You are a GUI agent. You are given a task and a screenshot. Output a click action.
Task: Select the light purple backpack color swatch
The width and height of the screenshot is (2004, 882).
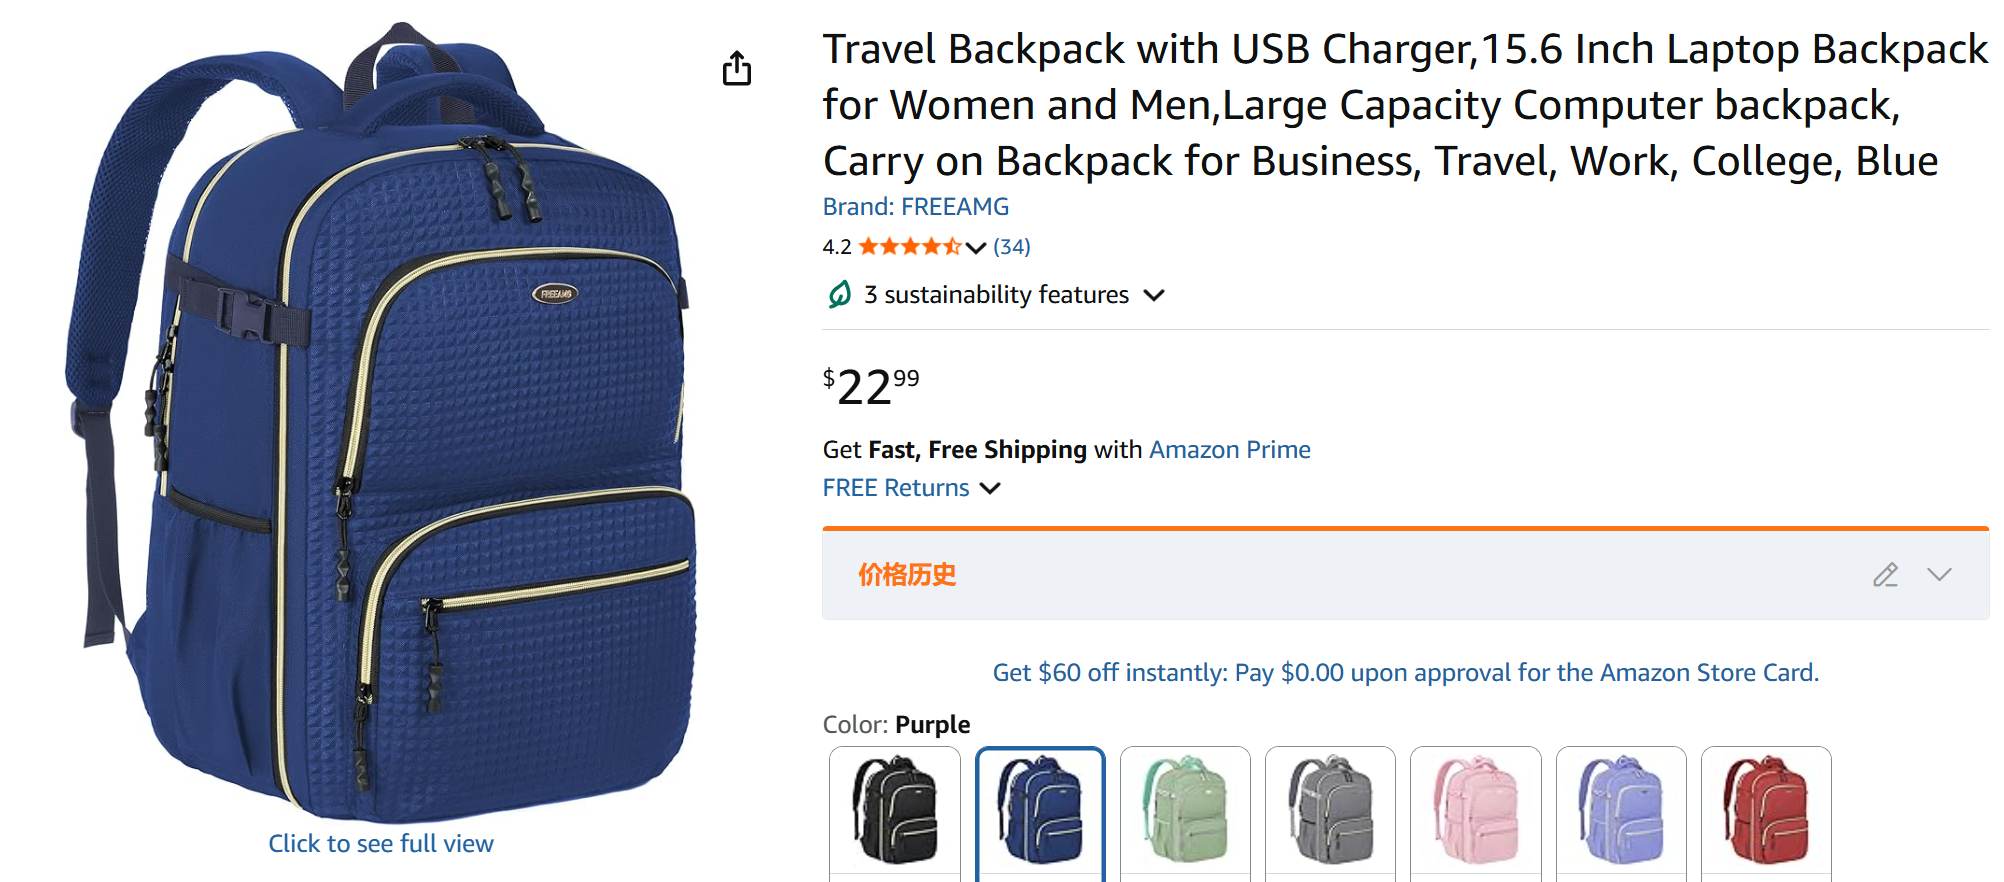1620,810
